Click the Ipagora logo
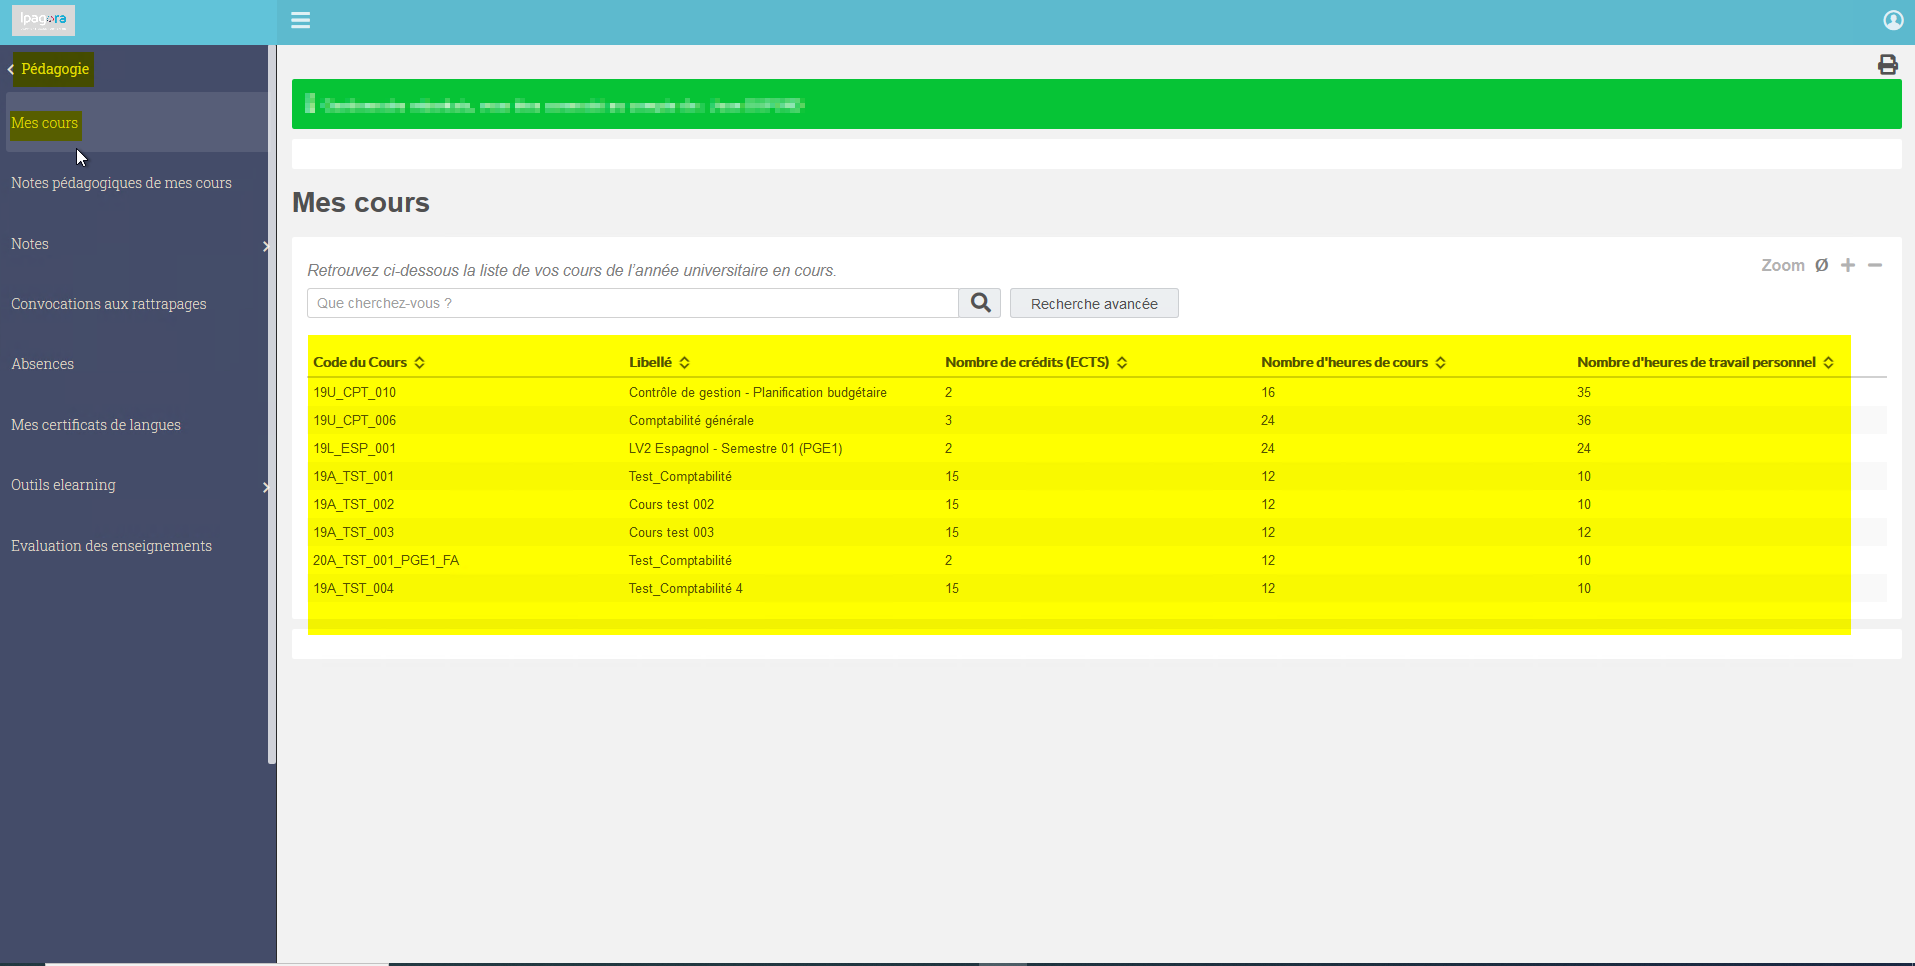Viewport: 1915px width, 966px height. 43,20
